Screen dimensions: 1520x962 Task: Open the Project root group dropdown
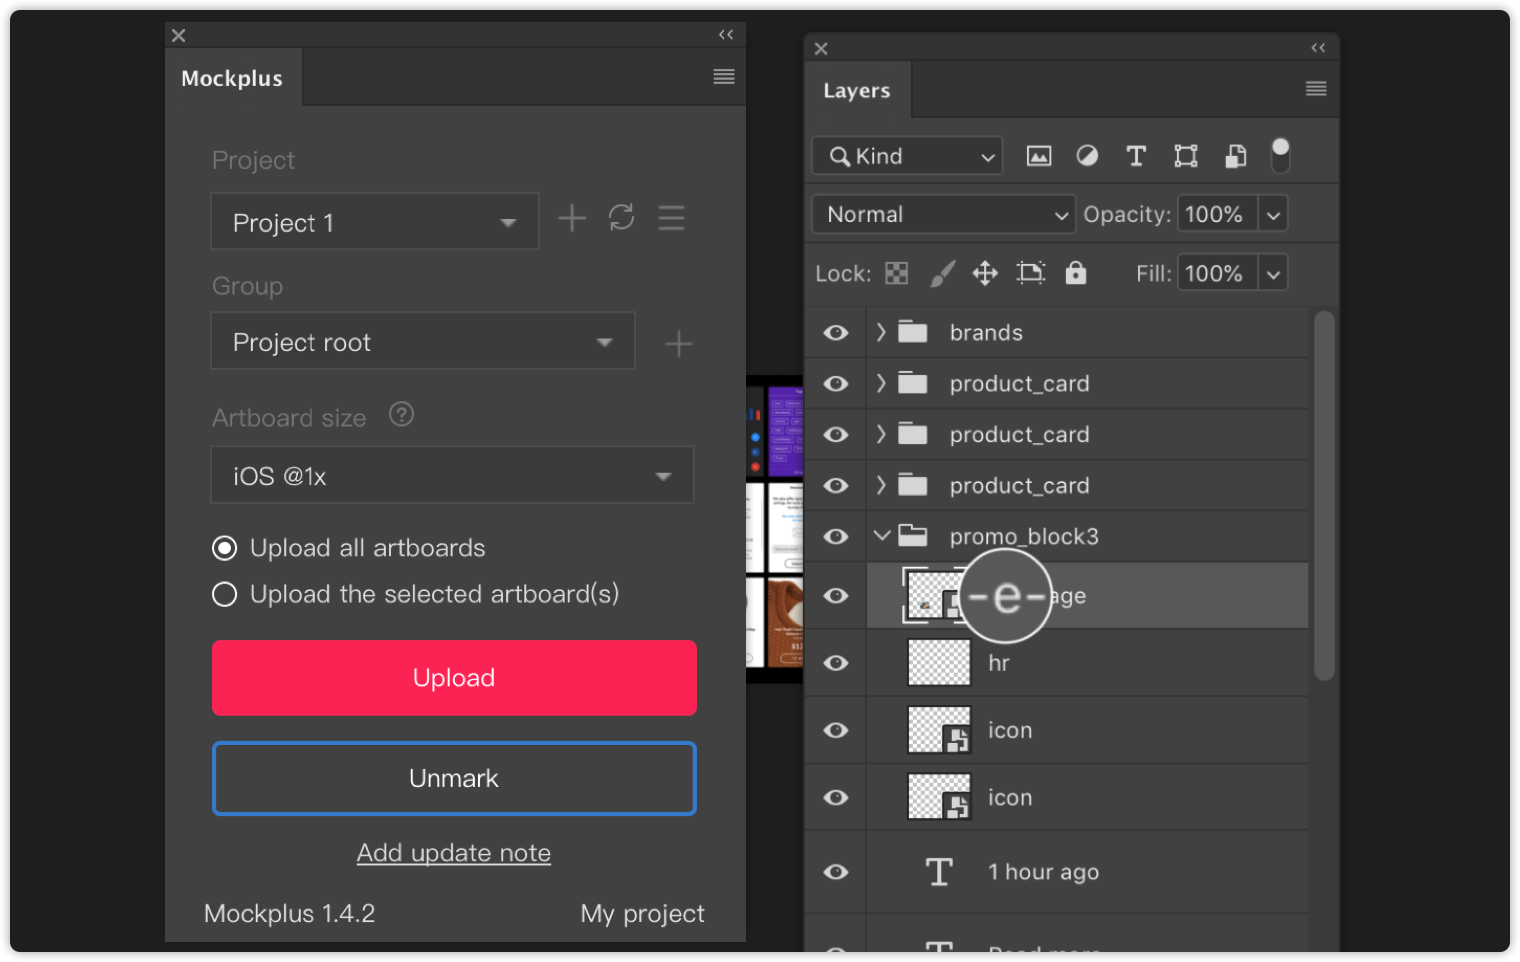coord(423,341)
